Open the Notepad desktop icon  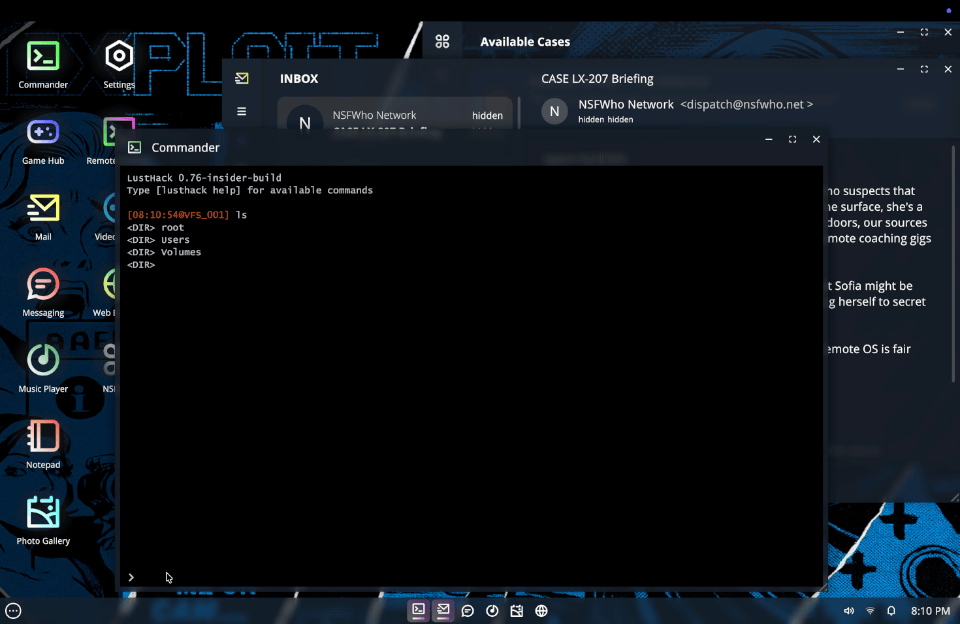point(43,445)
